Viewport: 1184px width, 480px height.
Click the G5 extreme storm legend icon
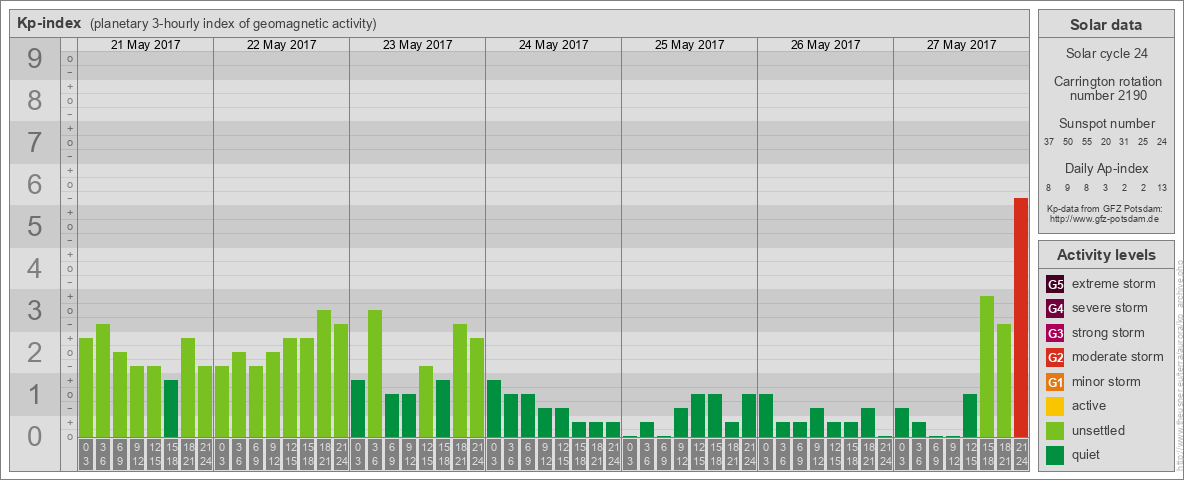[1055, 285]
